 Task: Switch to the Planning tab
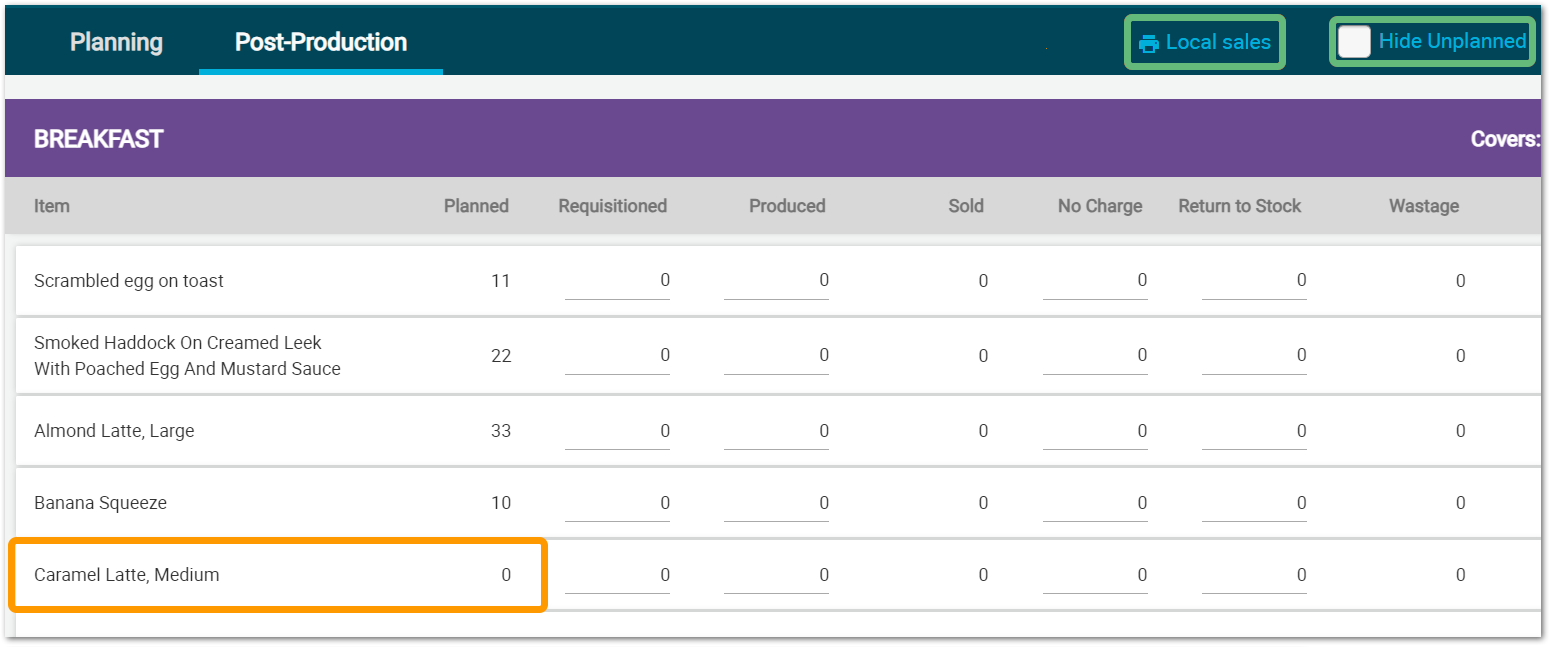(x=116, y=42)
